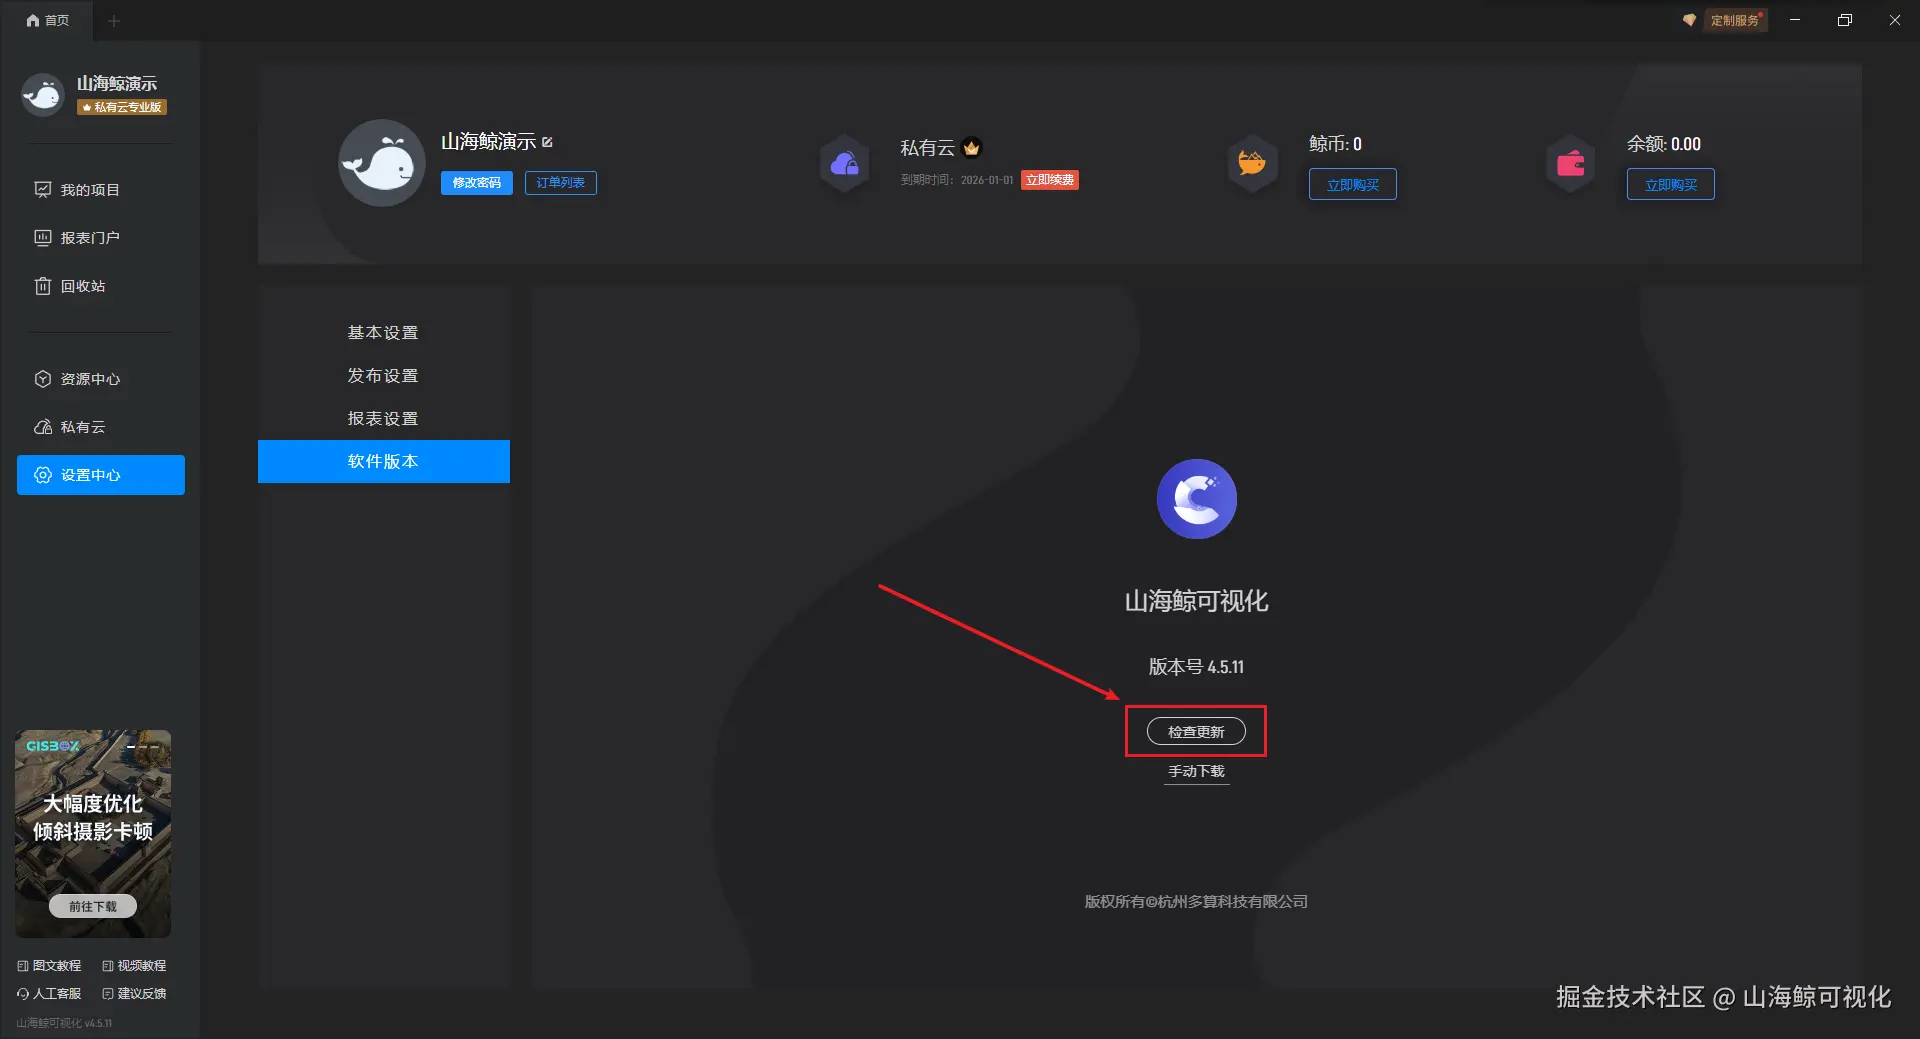The image size is (1920, 1039).
Task: Open a new tab with the plus icon
Action: (114, 21)
